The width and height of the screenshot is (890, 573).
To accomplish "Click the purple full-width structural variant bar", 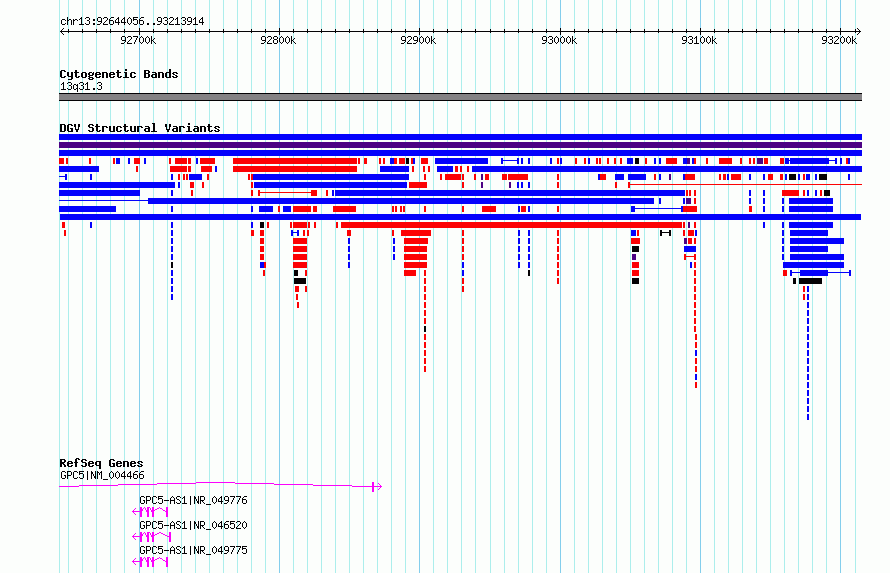I will 460,145.
